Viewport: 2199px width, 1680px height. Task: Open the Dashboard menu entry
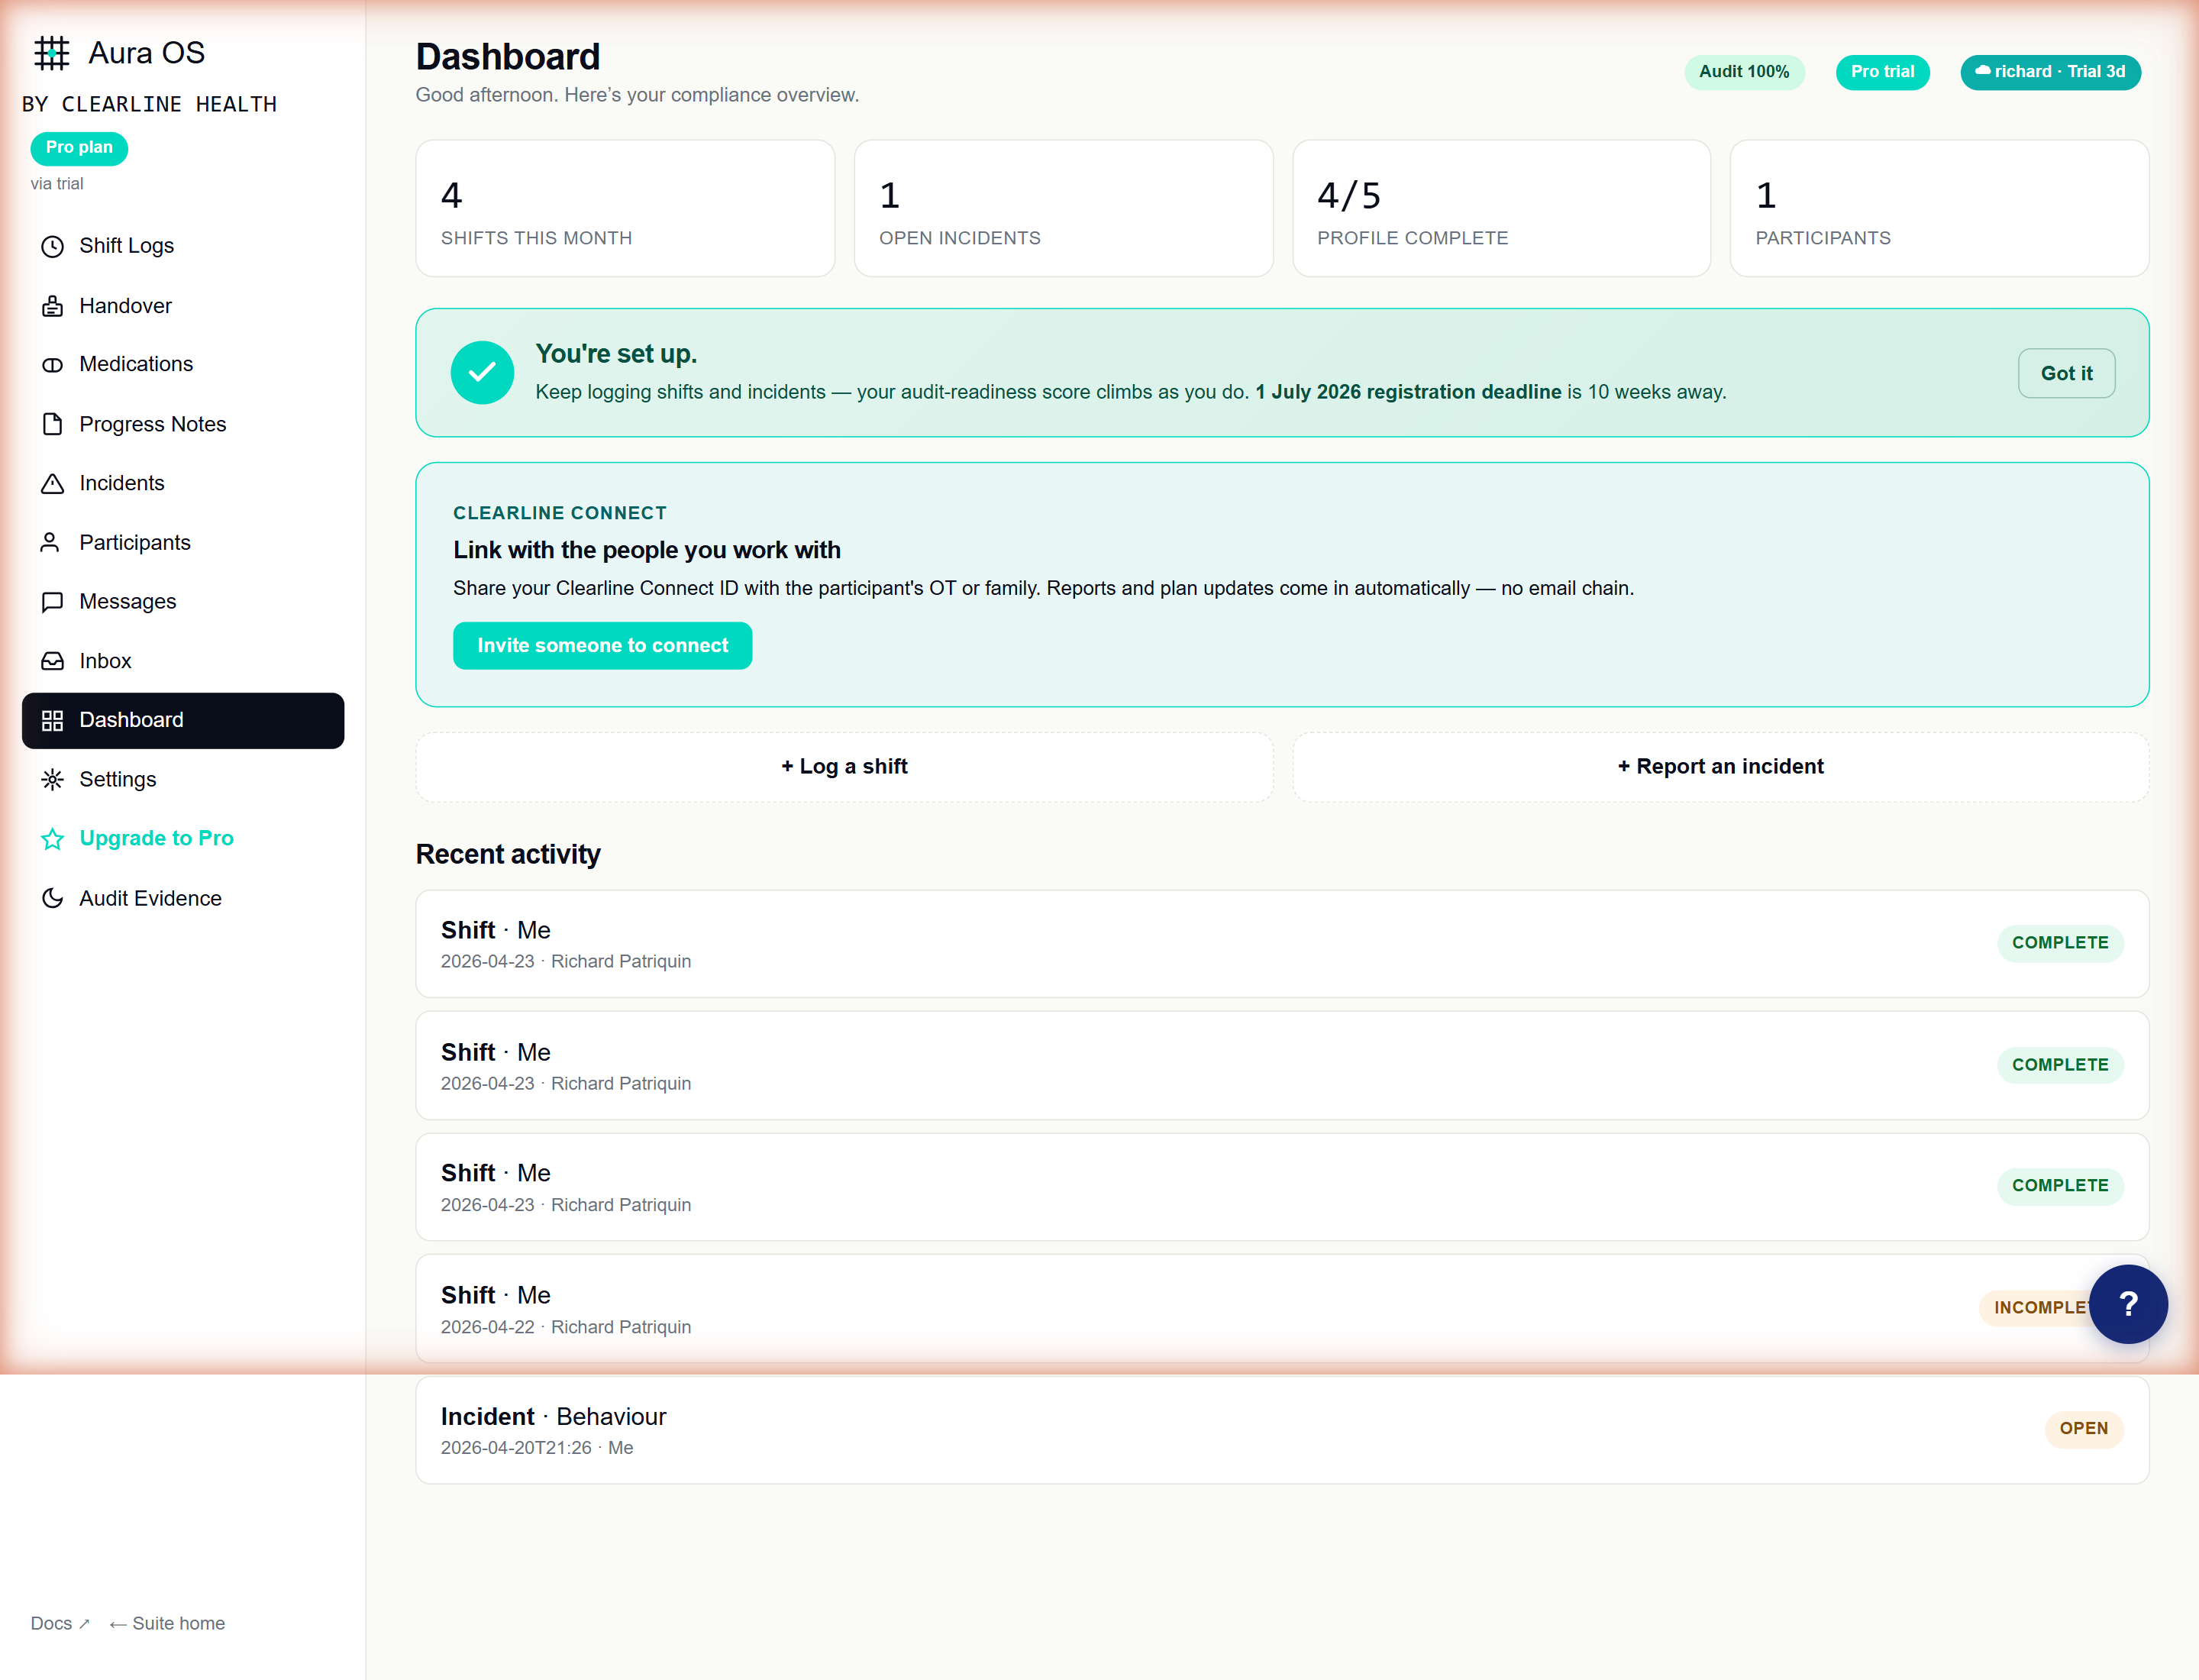pos(131,720)
